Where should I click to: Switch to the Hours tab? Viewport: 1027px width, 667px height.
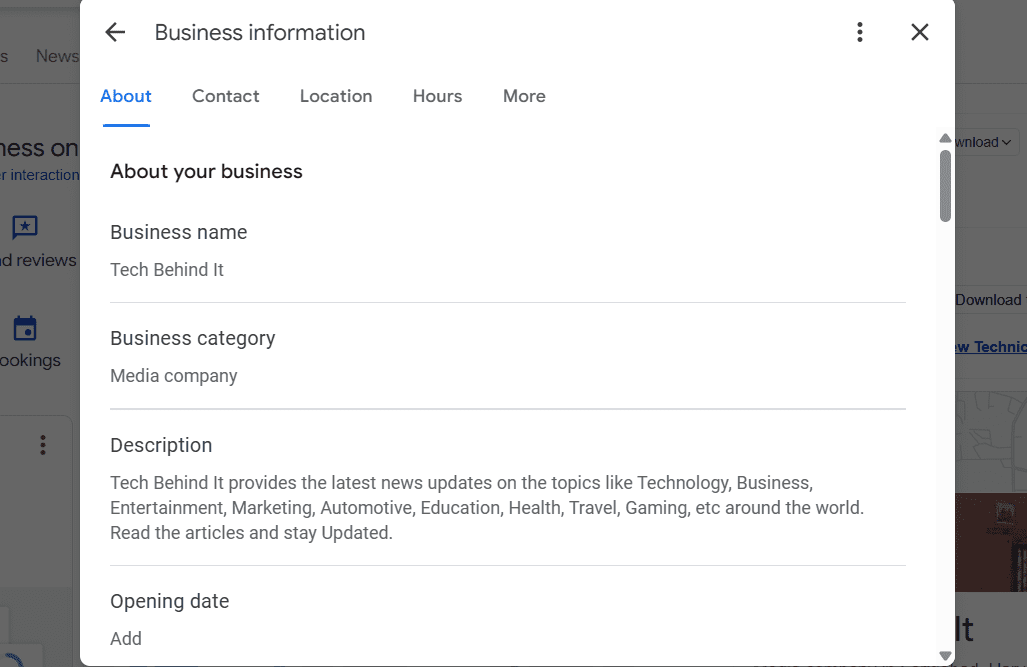pyautogui.click(x=437, y=96)
